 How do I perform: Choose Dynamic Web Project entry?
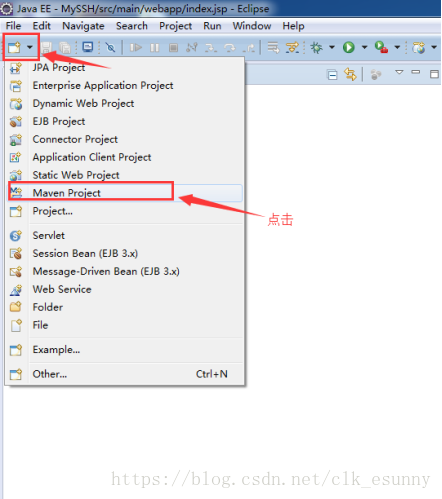point(125,104)
